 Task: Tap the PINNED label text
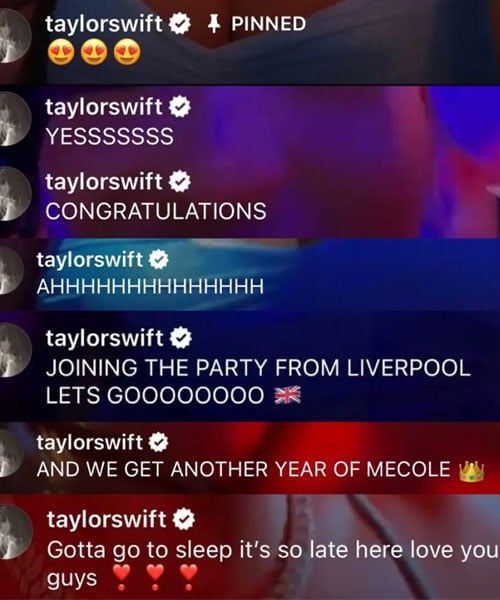pyautogui.click(x=269, y=24)
